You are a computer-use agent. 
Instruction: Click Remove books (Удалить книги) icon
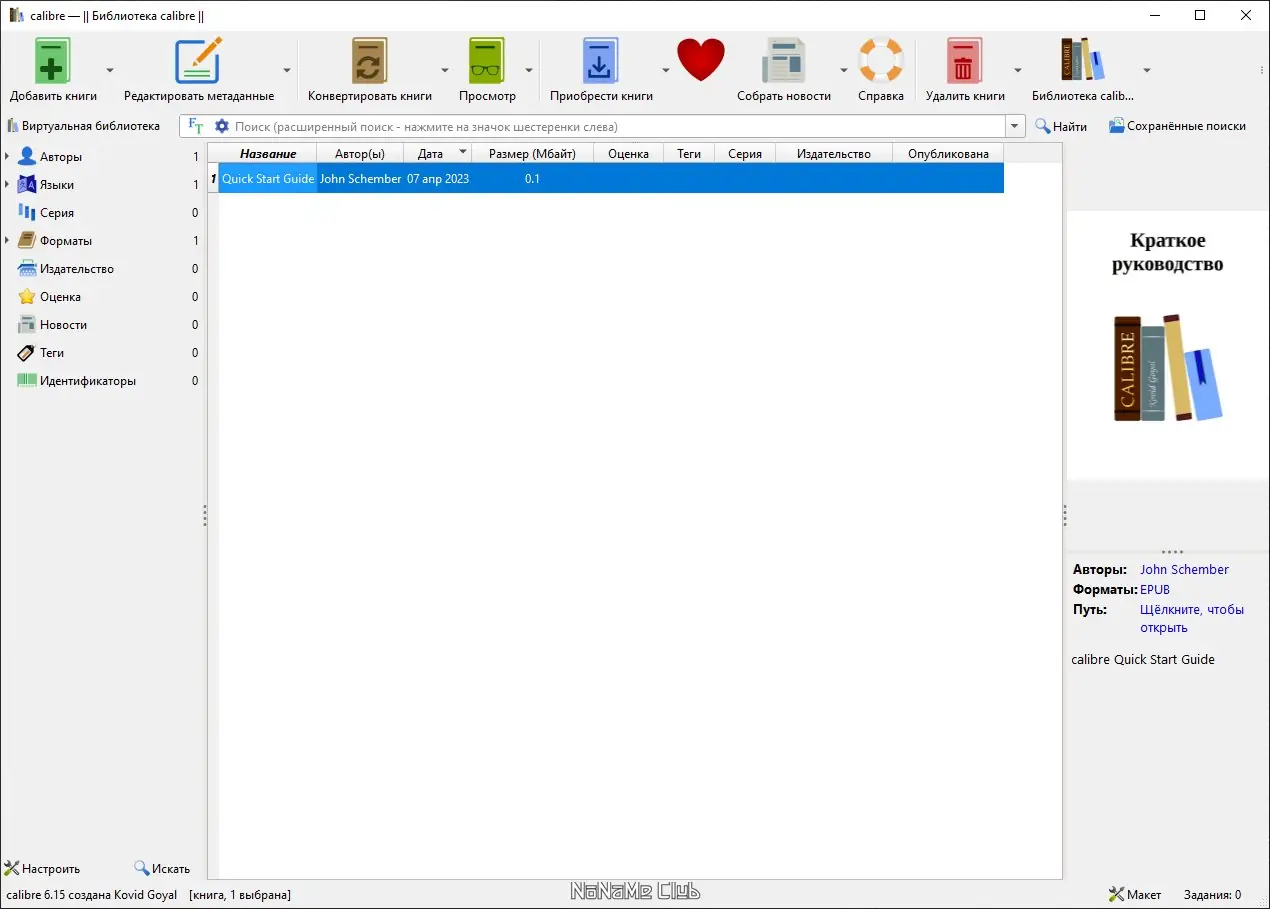(964, 60)
